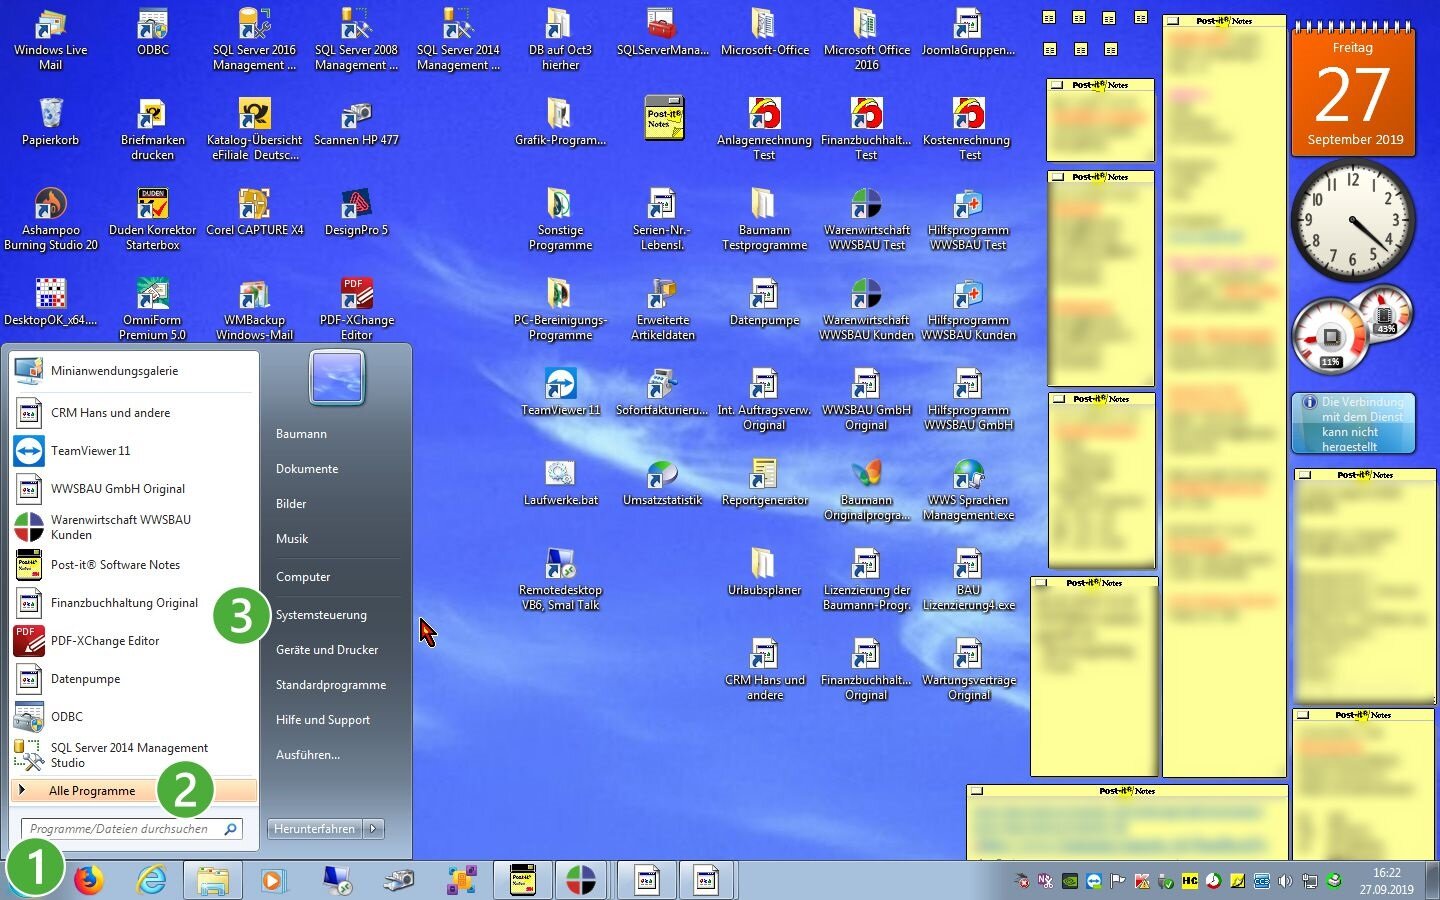This screenshot has height=900, width=1440.
Task: Open Duden Korrektor Starterbox icon
Action: (x=152, y=220)
